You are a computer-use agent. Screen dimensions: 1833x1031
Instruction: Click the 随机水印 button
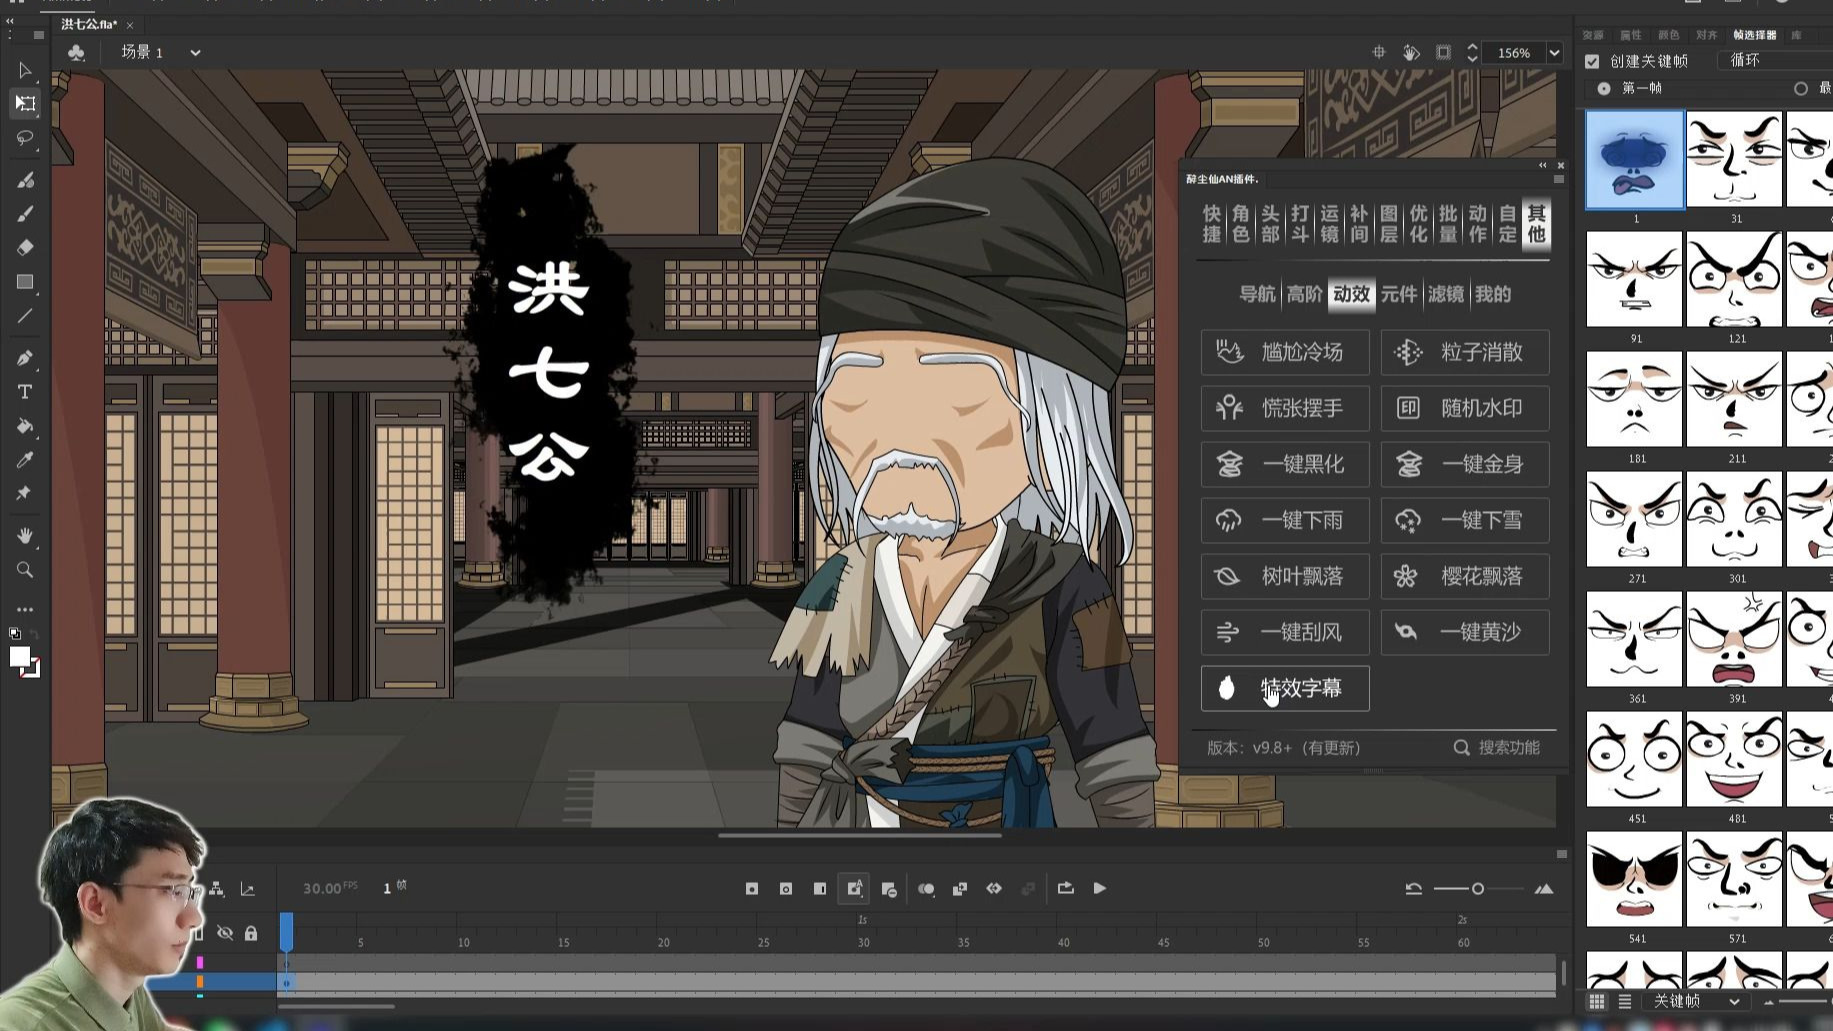[1465, 408]
